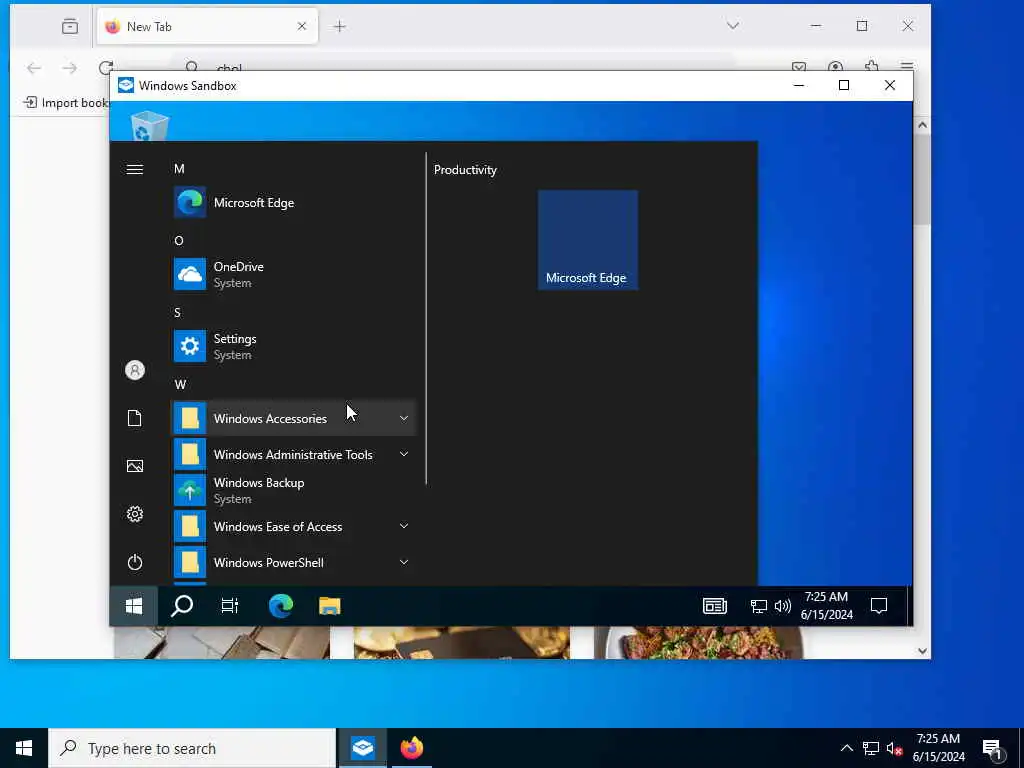This screenshot has height=768, width=1024.
Task: Launch OneDrive from the Start menu
Action: (x=293, y=274)
